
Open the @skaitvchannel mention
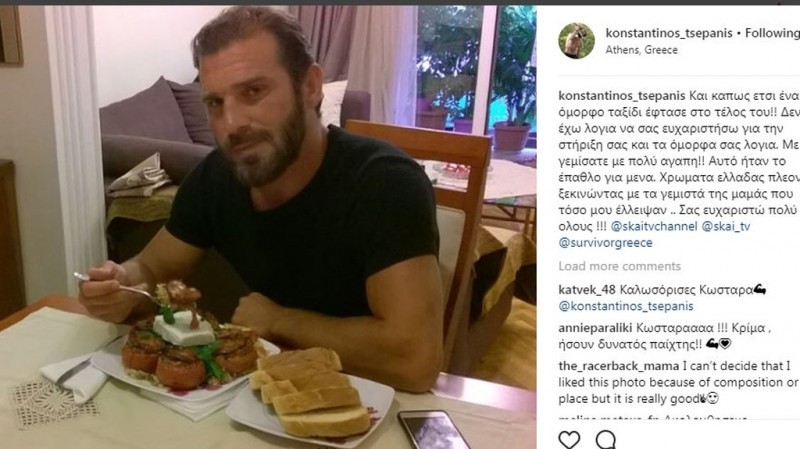click(x=654, y=227)
